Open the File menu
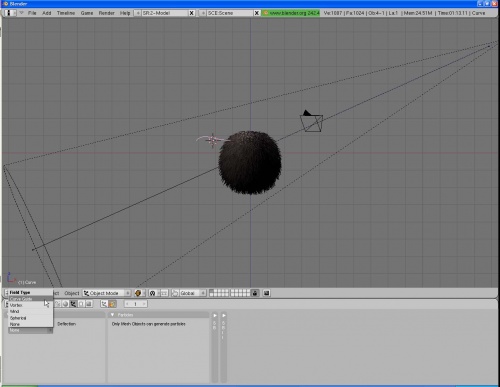The width and height of the screenshot is (500, 387). pyautogui.click(x=32, y=13)
